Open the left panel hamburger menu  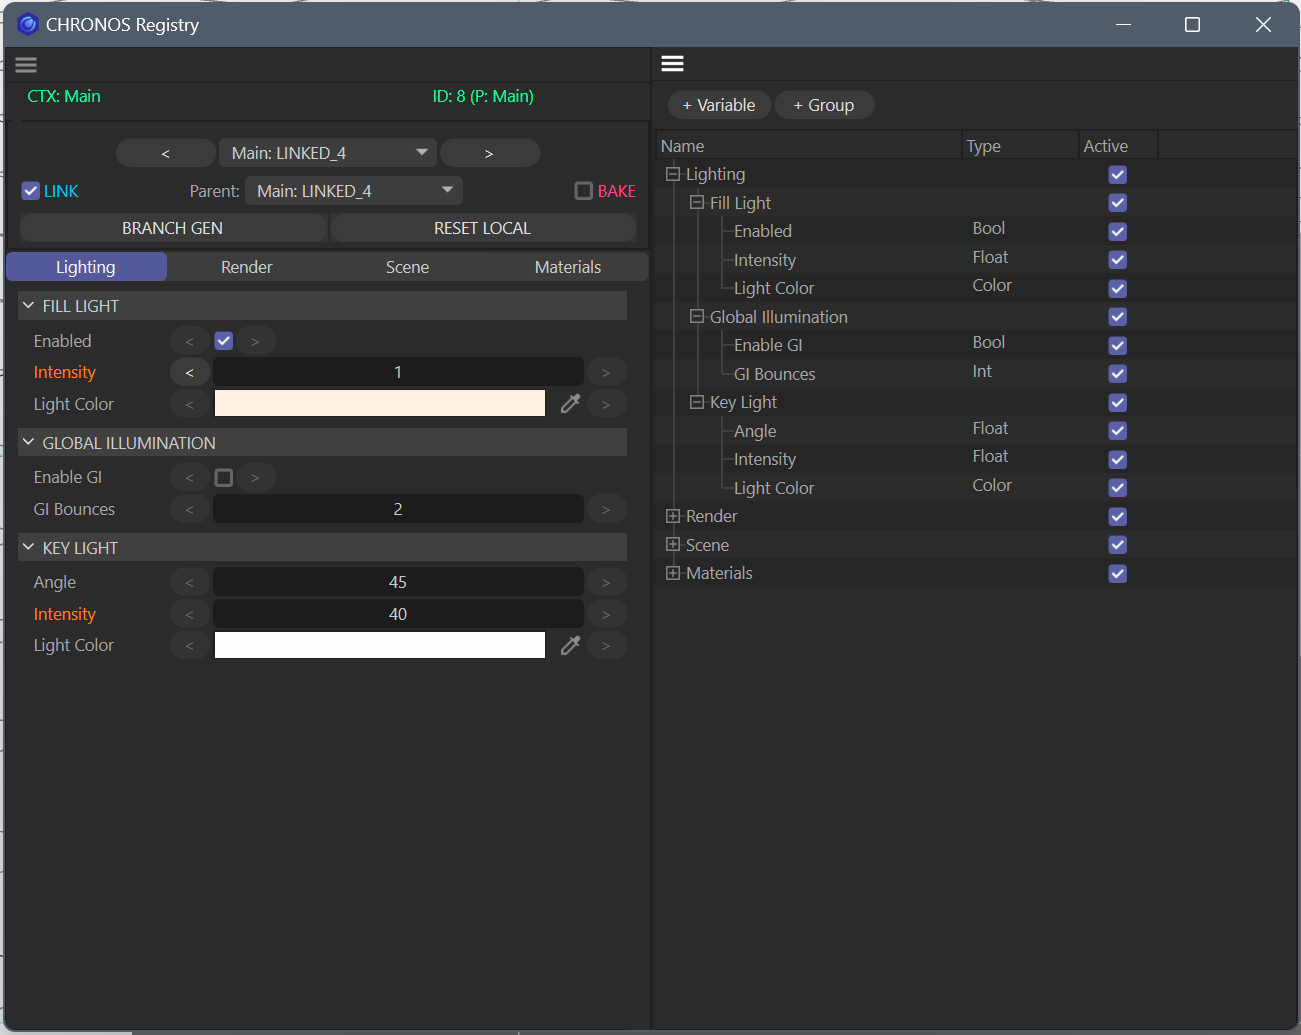pyautogui.click(x=26, y=65)
